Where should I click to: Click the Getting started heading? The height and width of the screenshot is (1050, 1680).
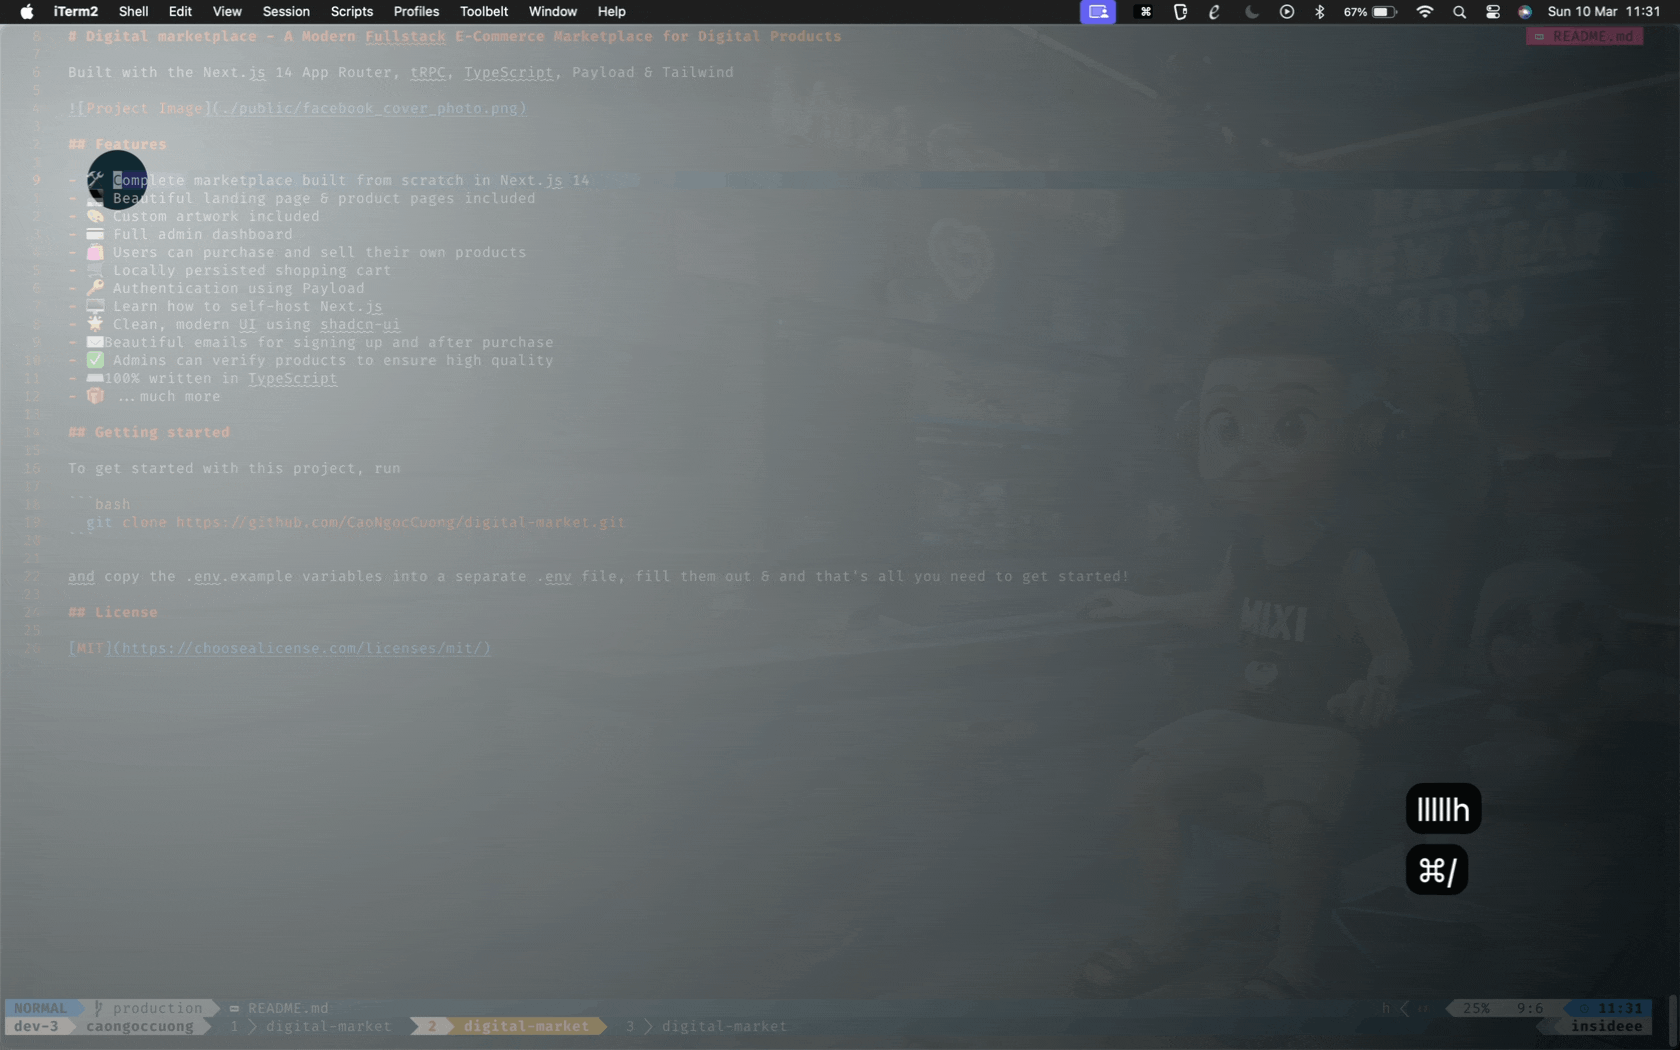149,432
